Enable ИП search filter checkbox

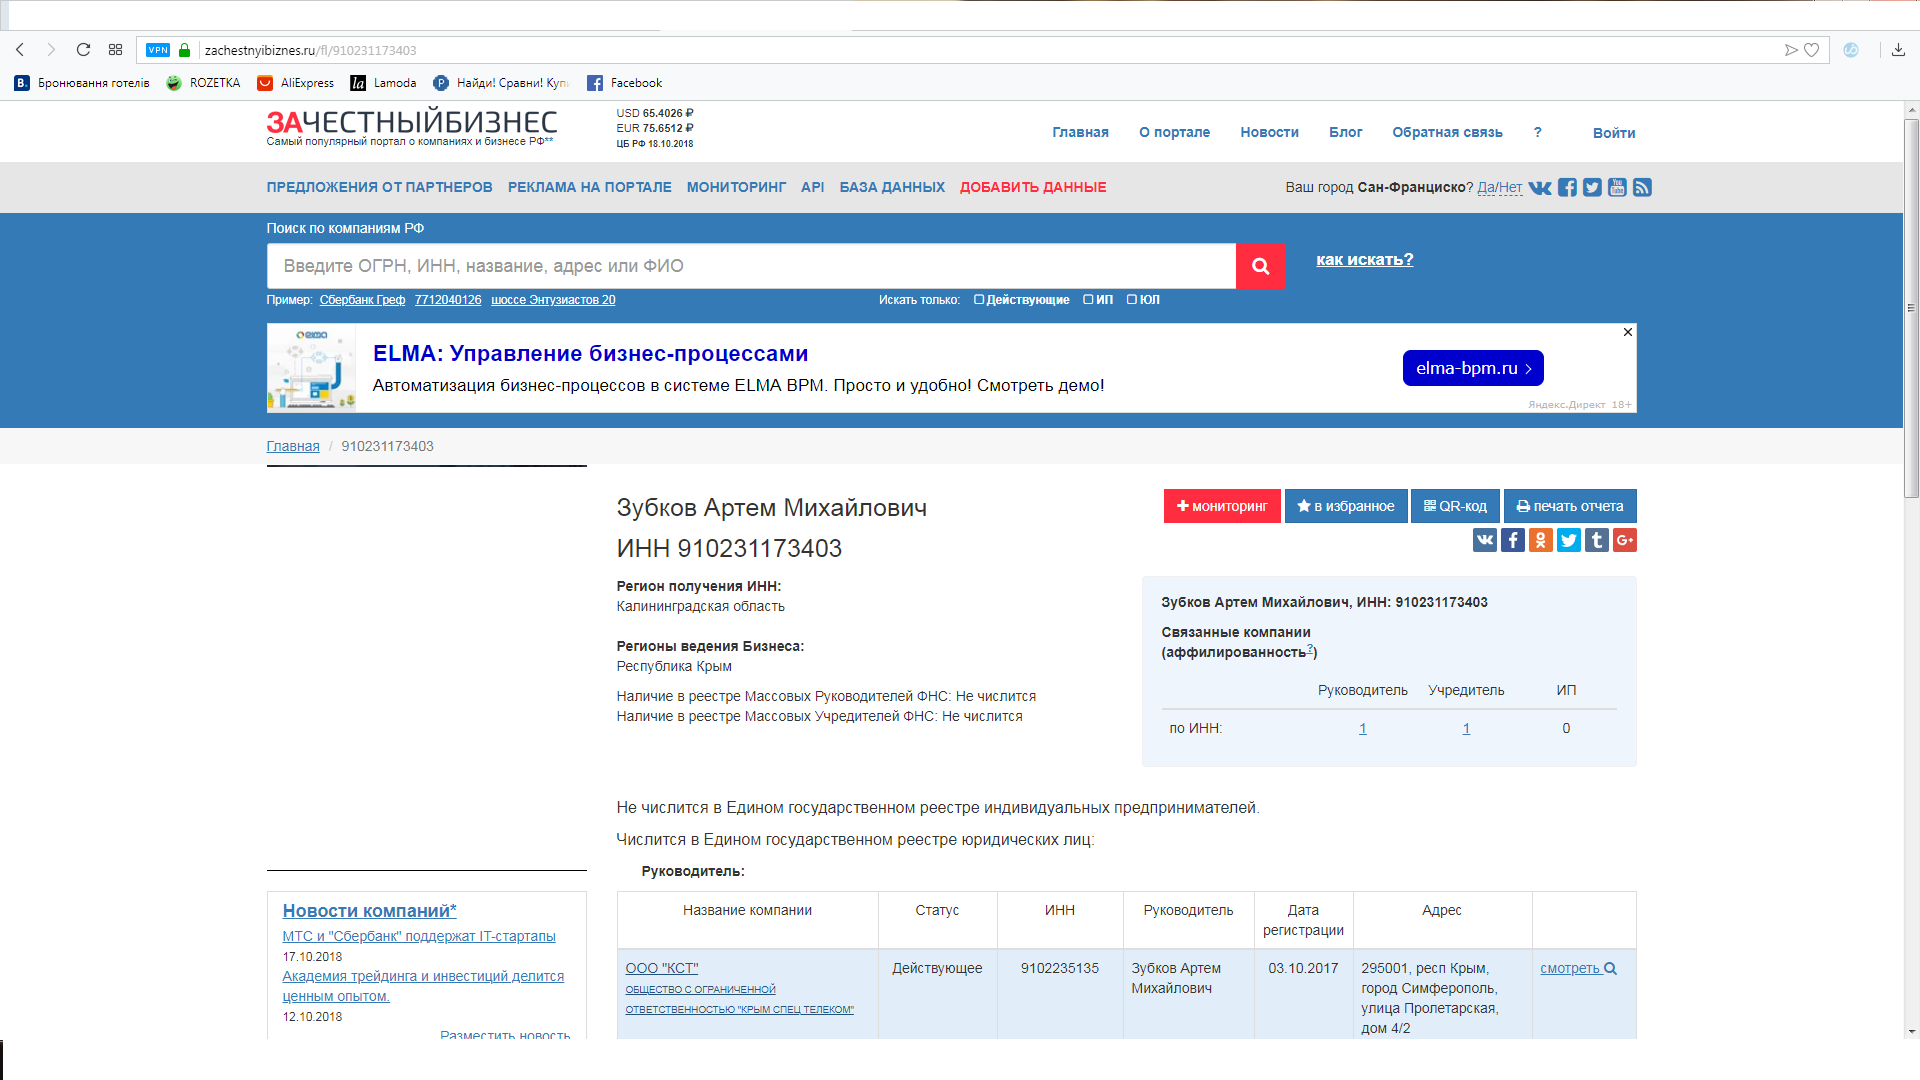pyautogui.click(x=1088, y=299)
